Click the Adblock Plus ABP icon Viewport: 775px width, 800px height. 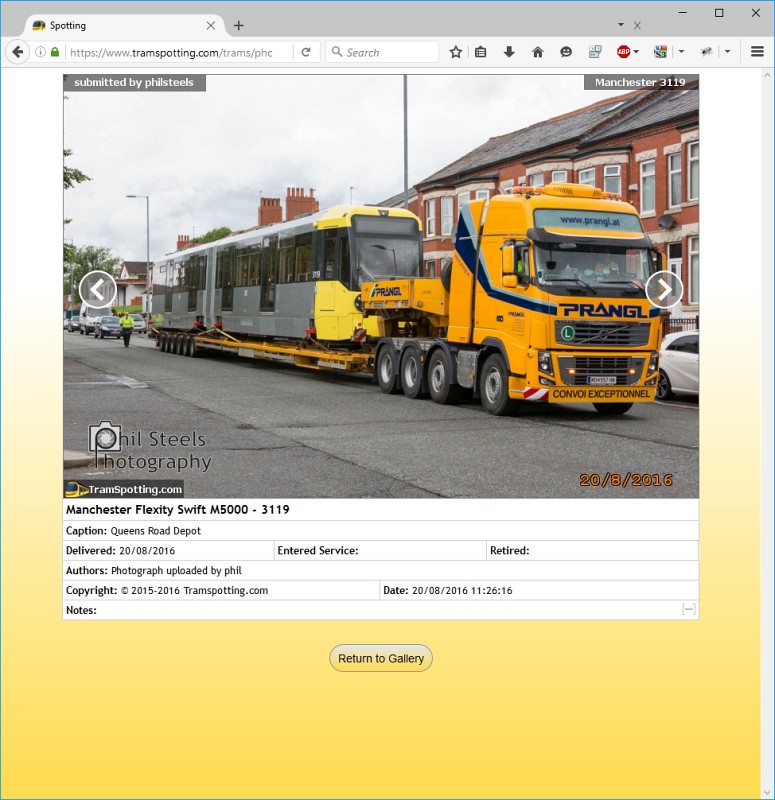623,52
